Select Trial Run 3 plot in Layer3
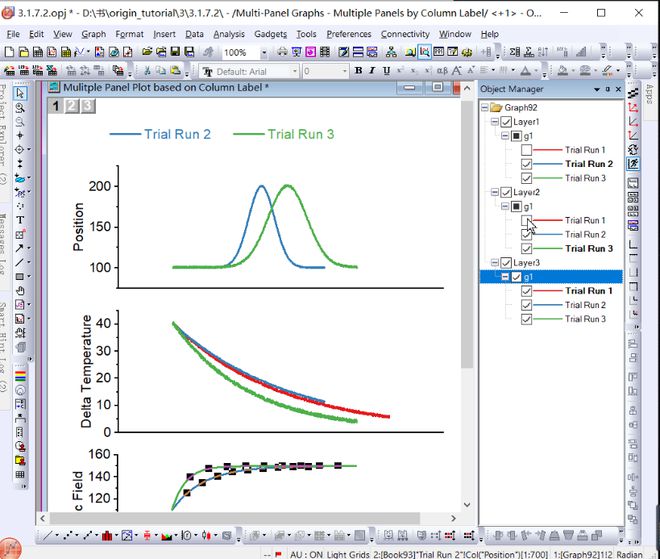This screenshot has width=660, height=559. [x=585, y=319]
